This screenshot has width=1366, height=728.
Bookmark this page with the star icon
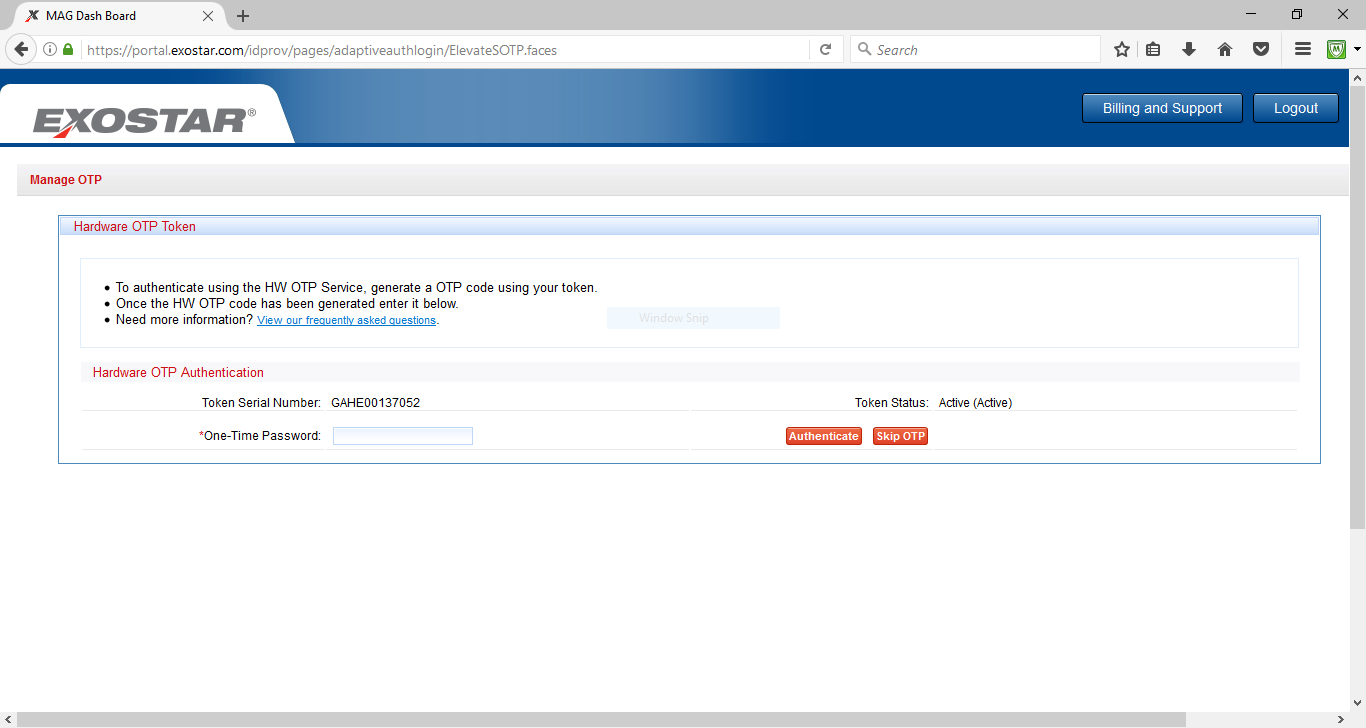point(1122,50)
